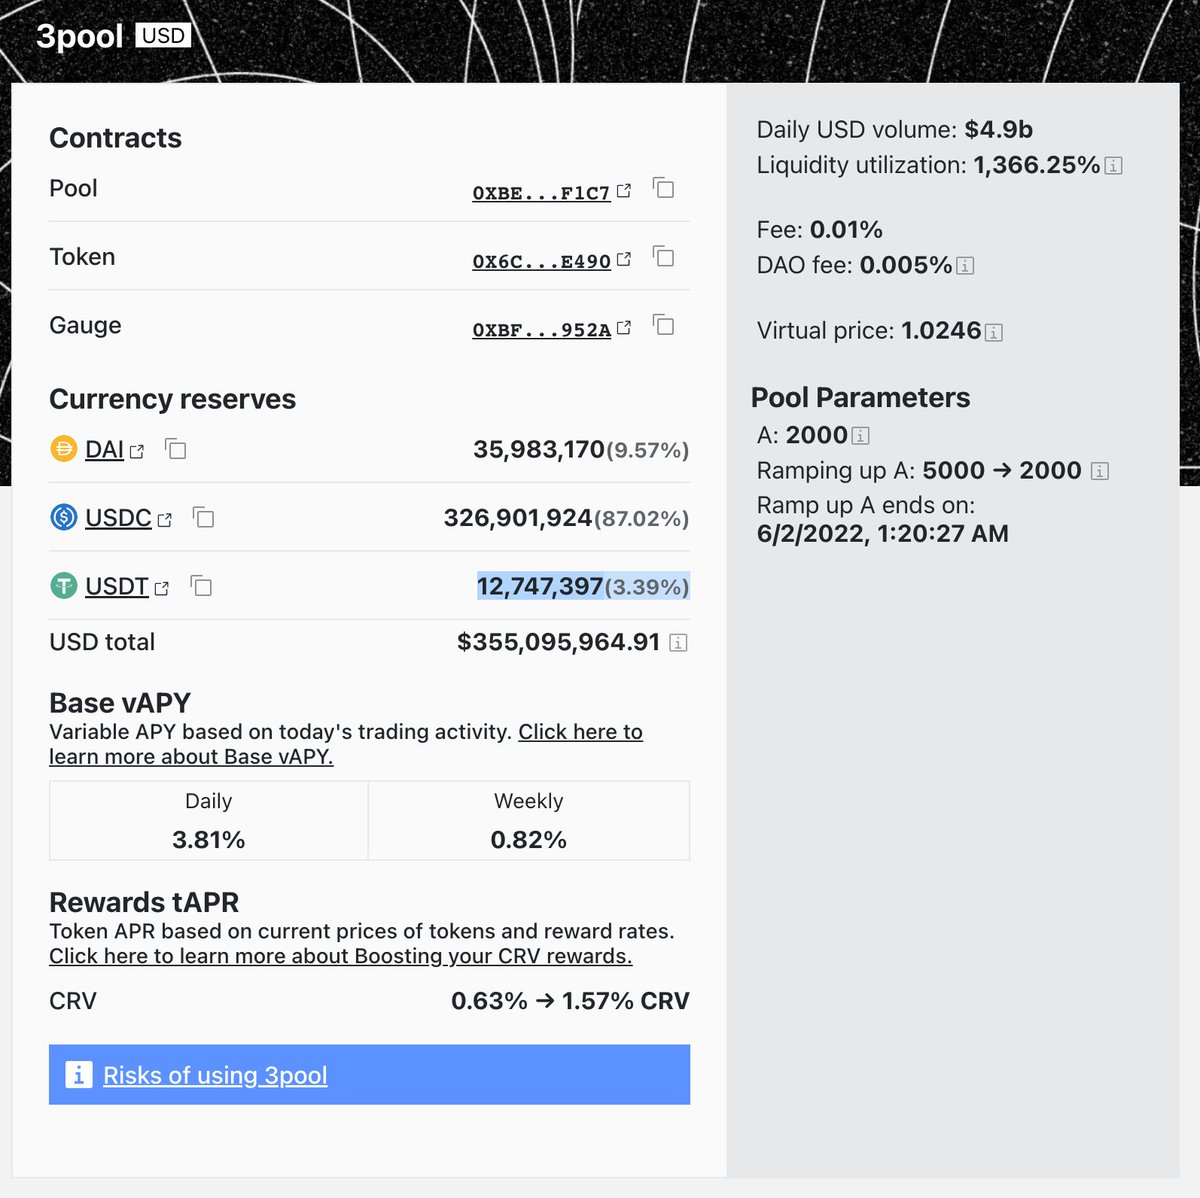
Task: Click the Liquidity utilization info icon
Action: 1113,166
